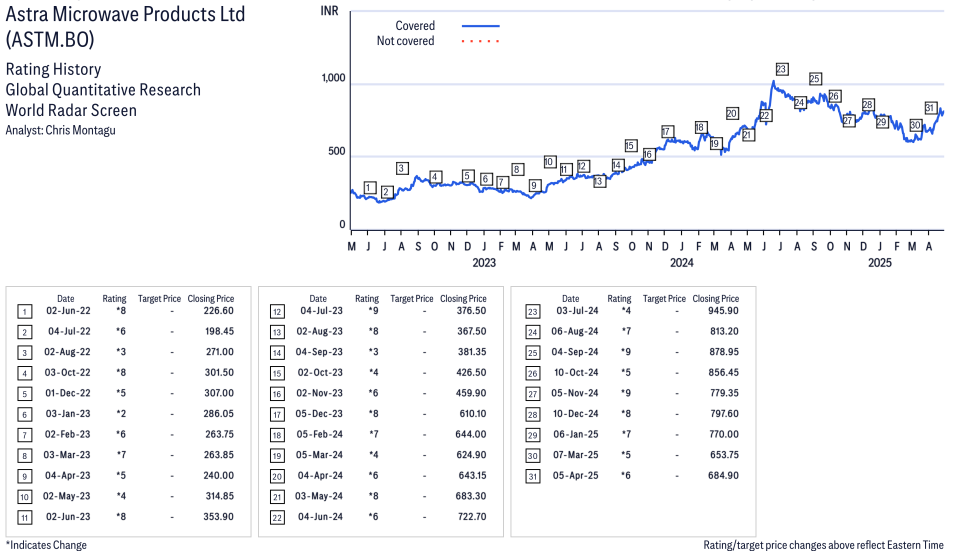Click closing price '653.75'
The height and width of the screenshot is (551, 955).
(x=724, y=455)
